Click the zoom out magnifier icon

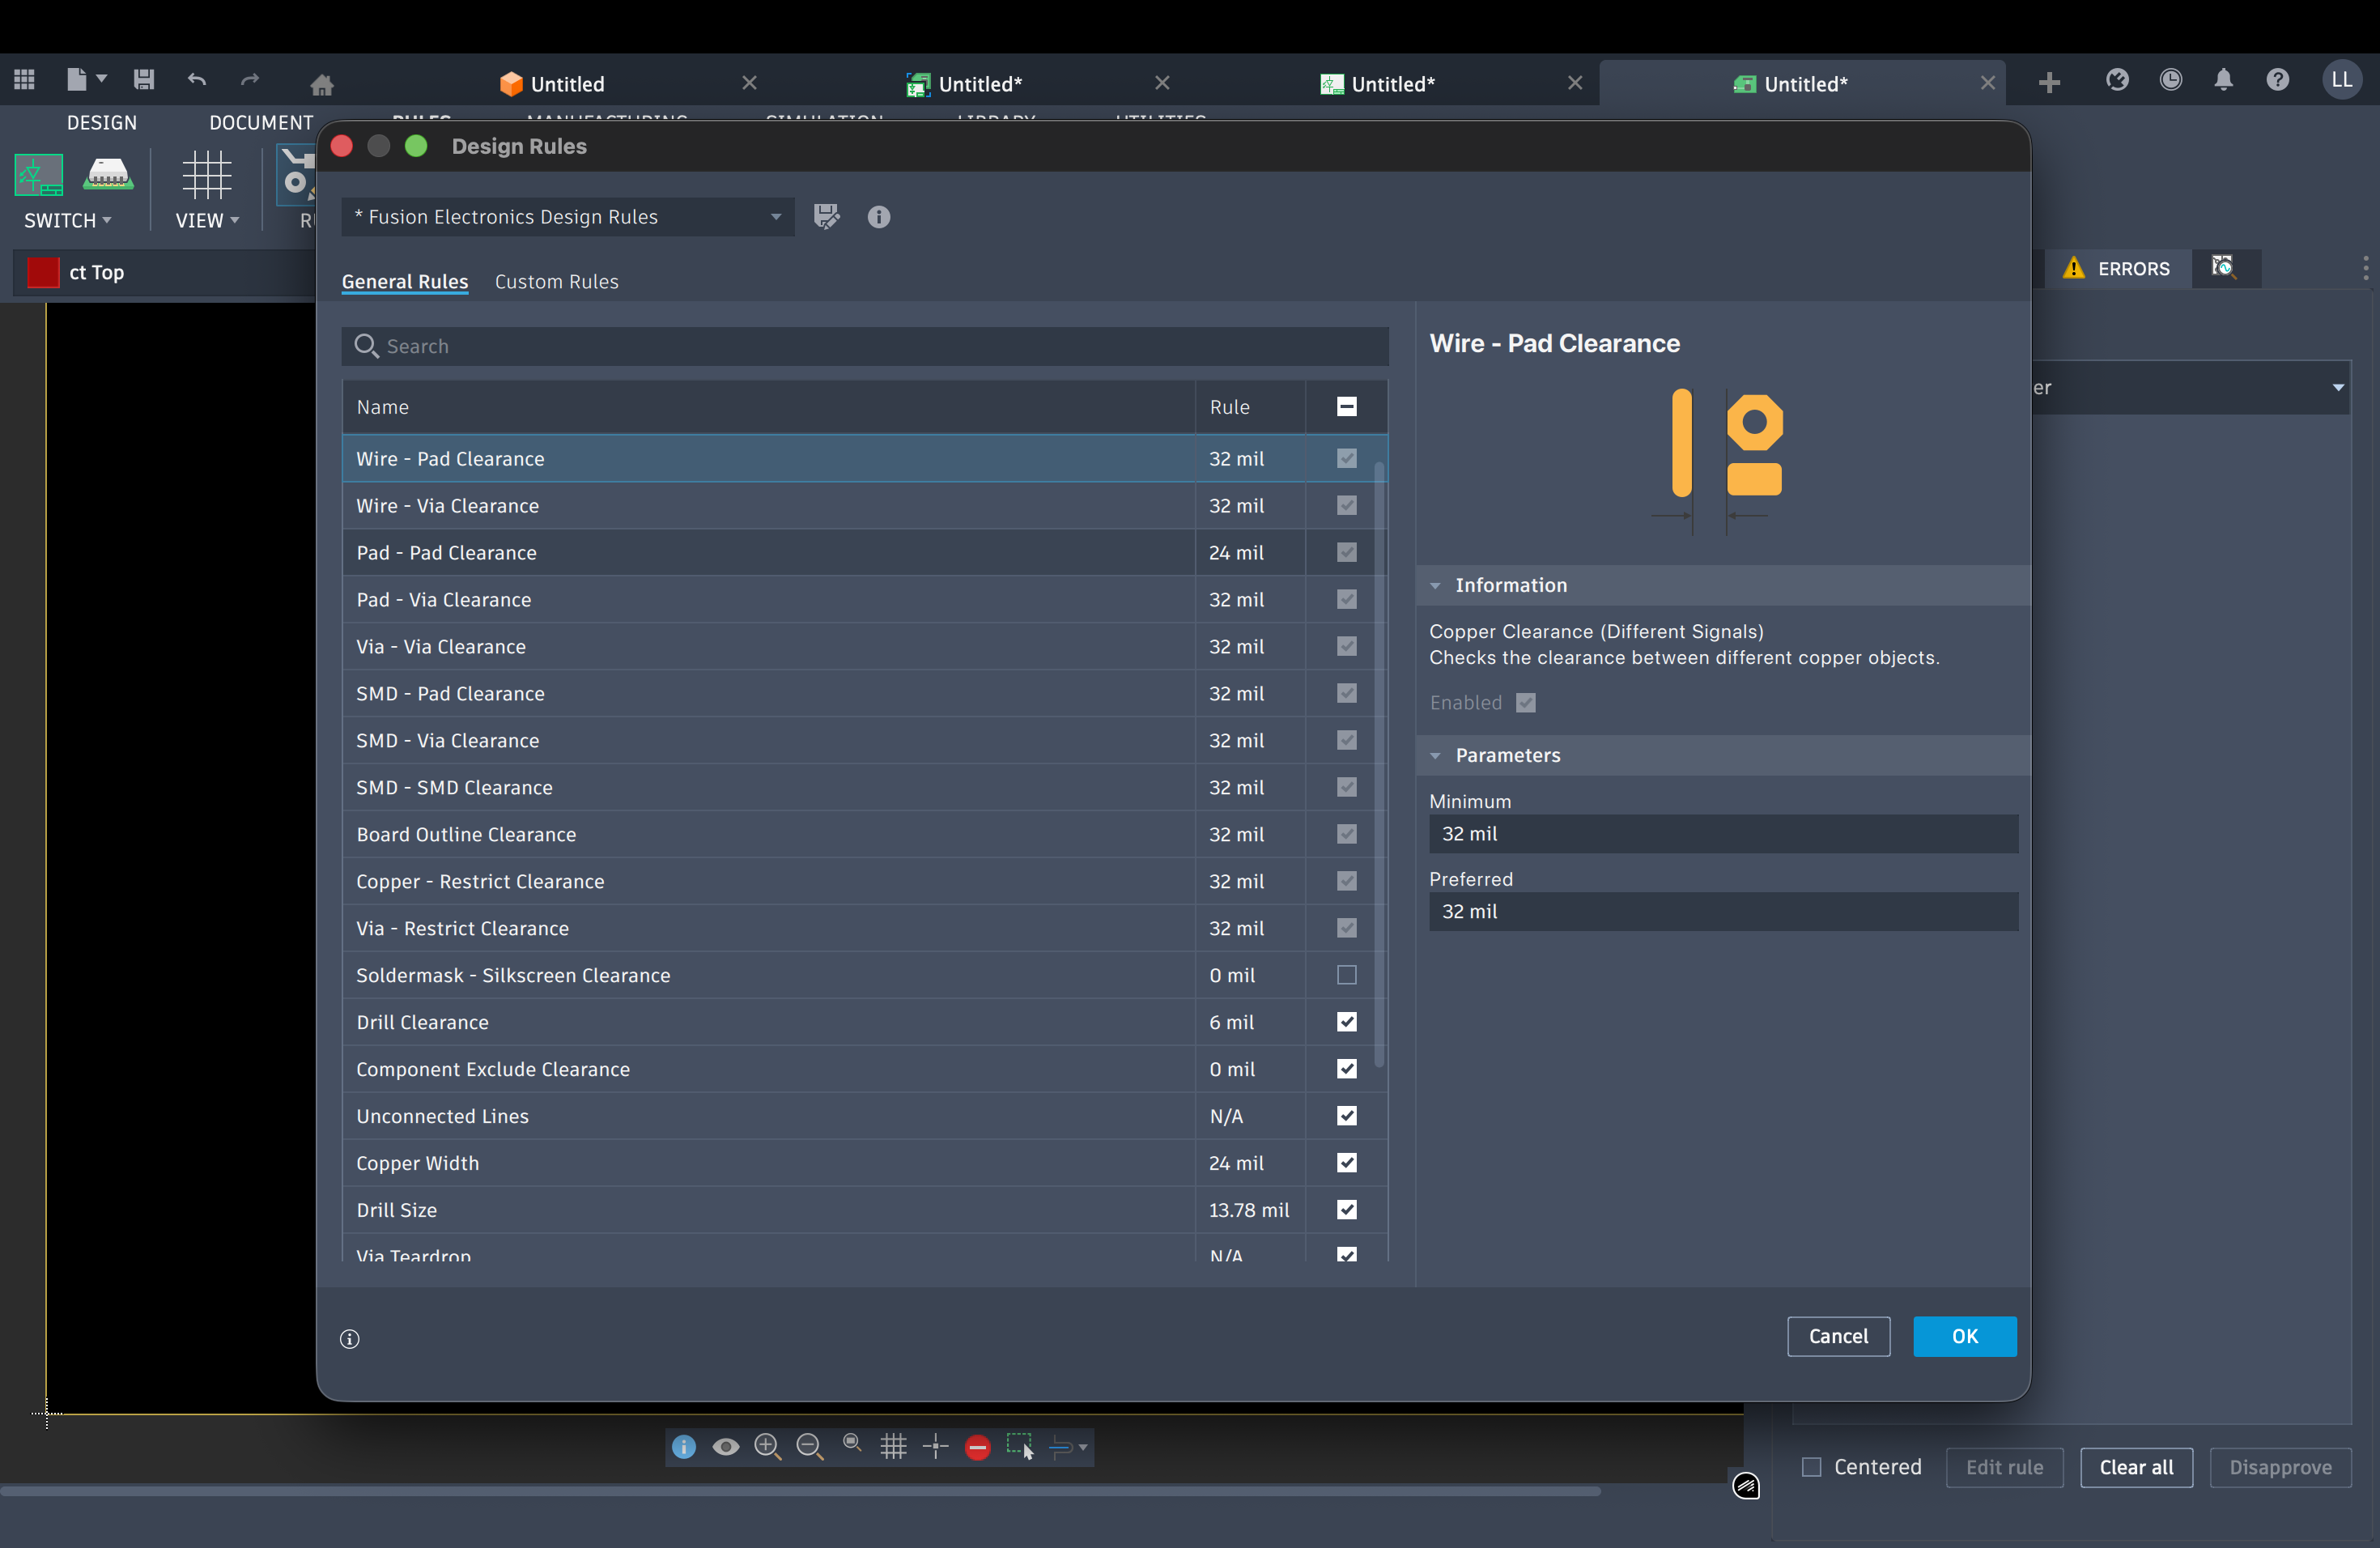tap(809, 1447)
